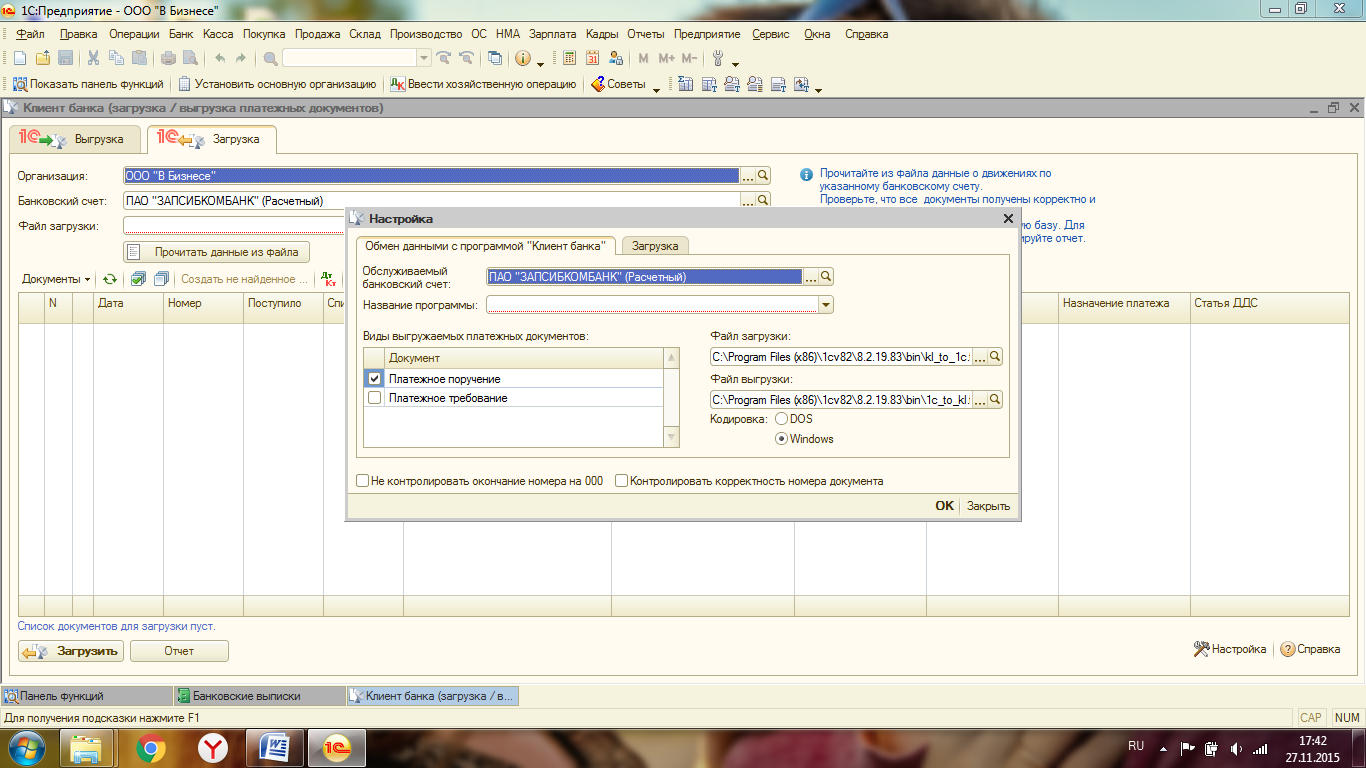
Task: Switch to Загрузка tab in Настройка dialog
Action: click(655, 246)
